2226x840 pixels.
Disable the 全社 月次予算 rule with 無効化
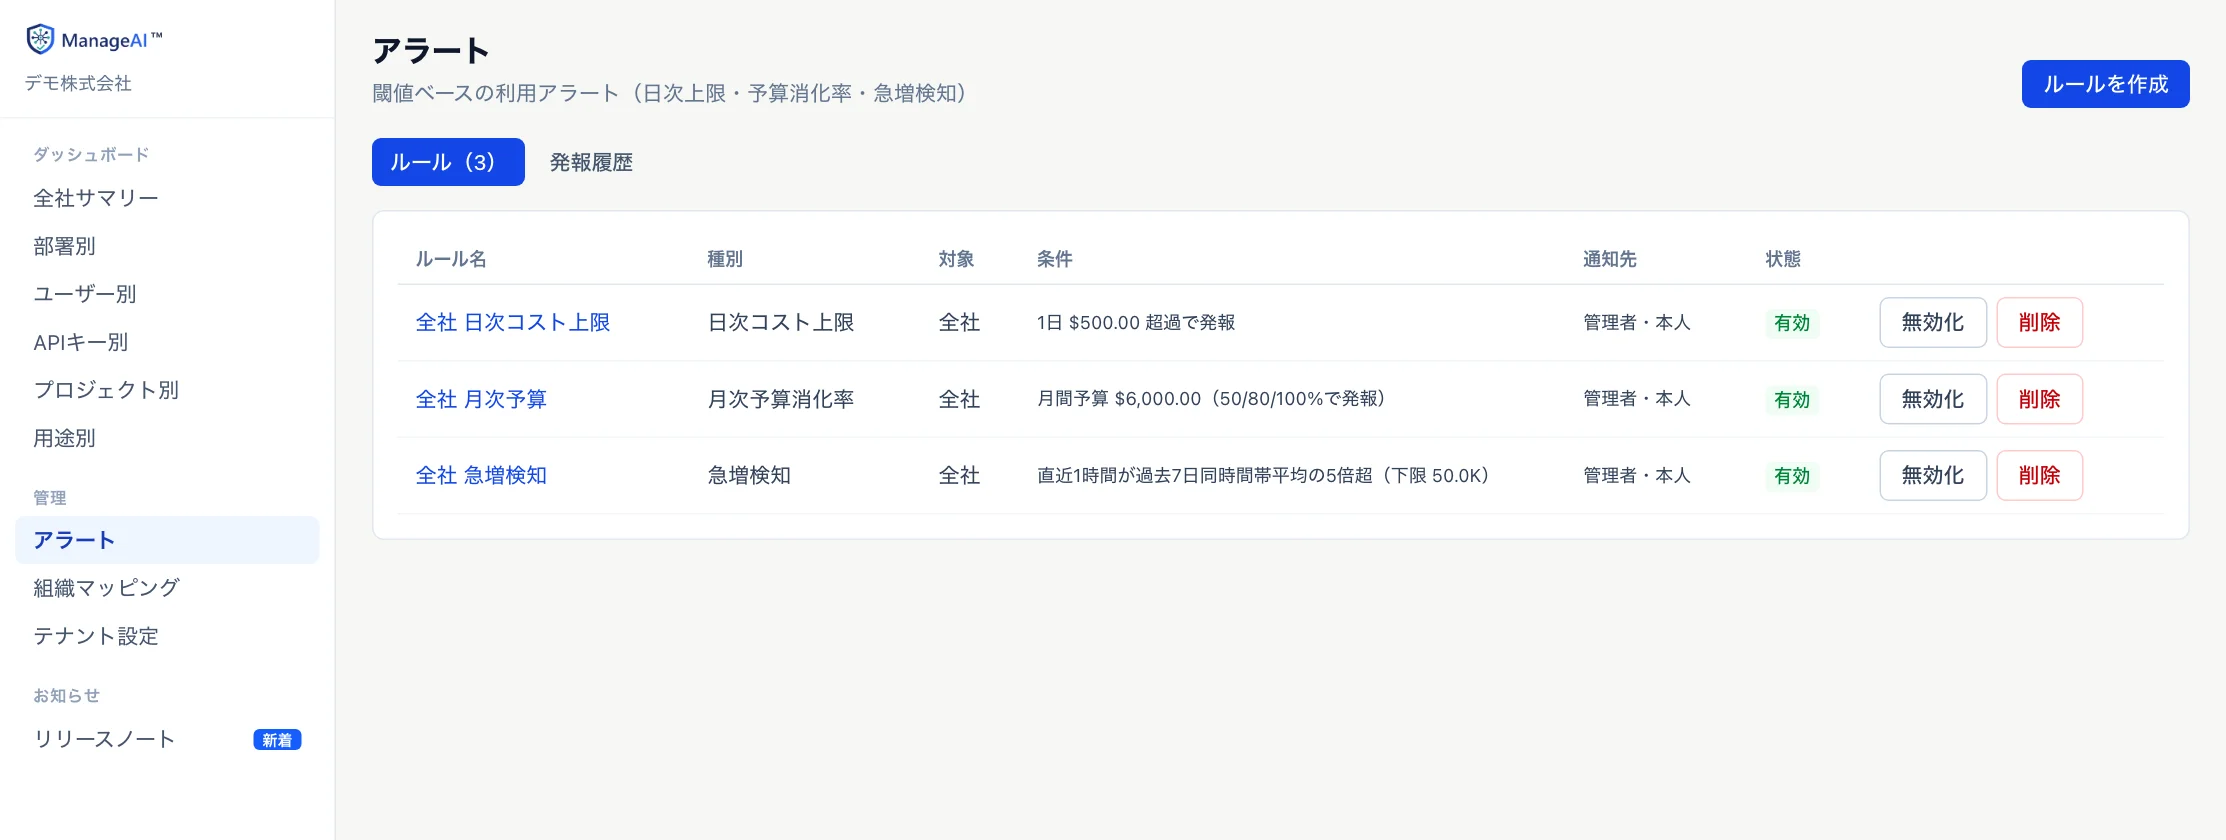[1933, 399]
